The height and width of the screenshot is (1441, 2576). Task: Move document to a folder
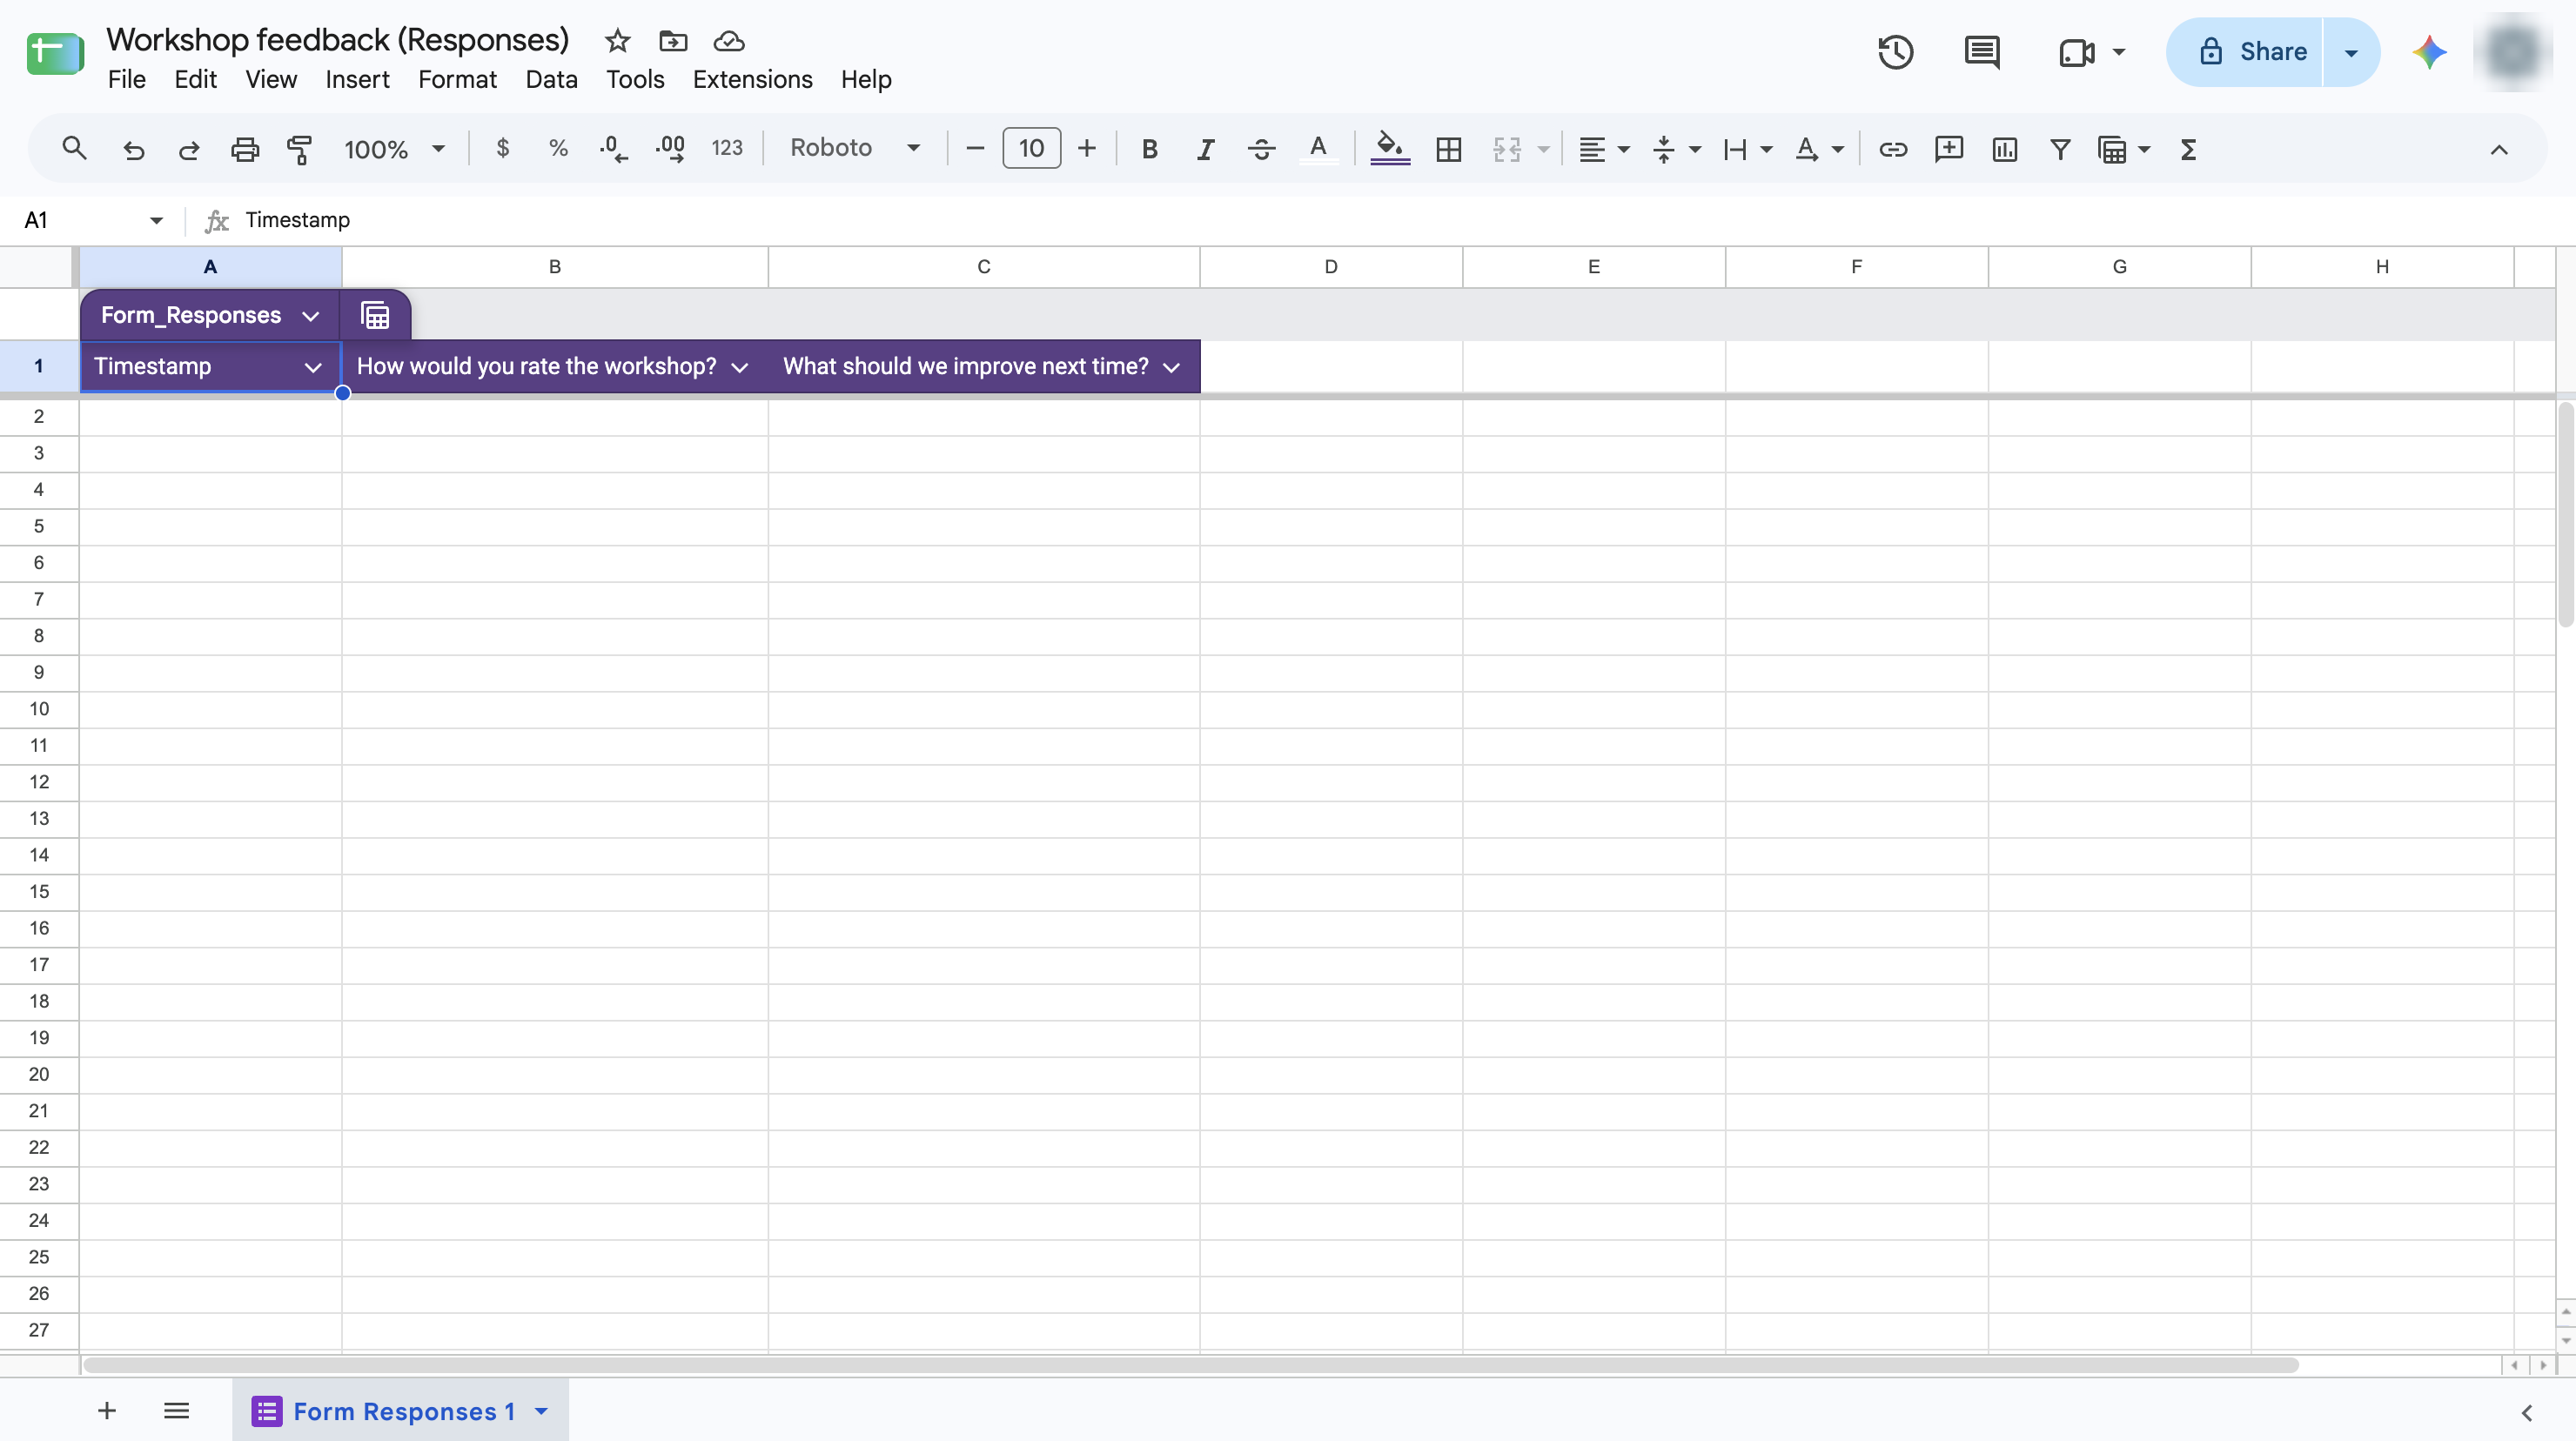(x=673, y=41)
